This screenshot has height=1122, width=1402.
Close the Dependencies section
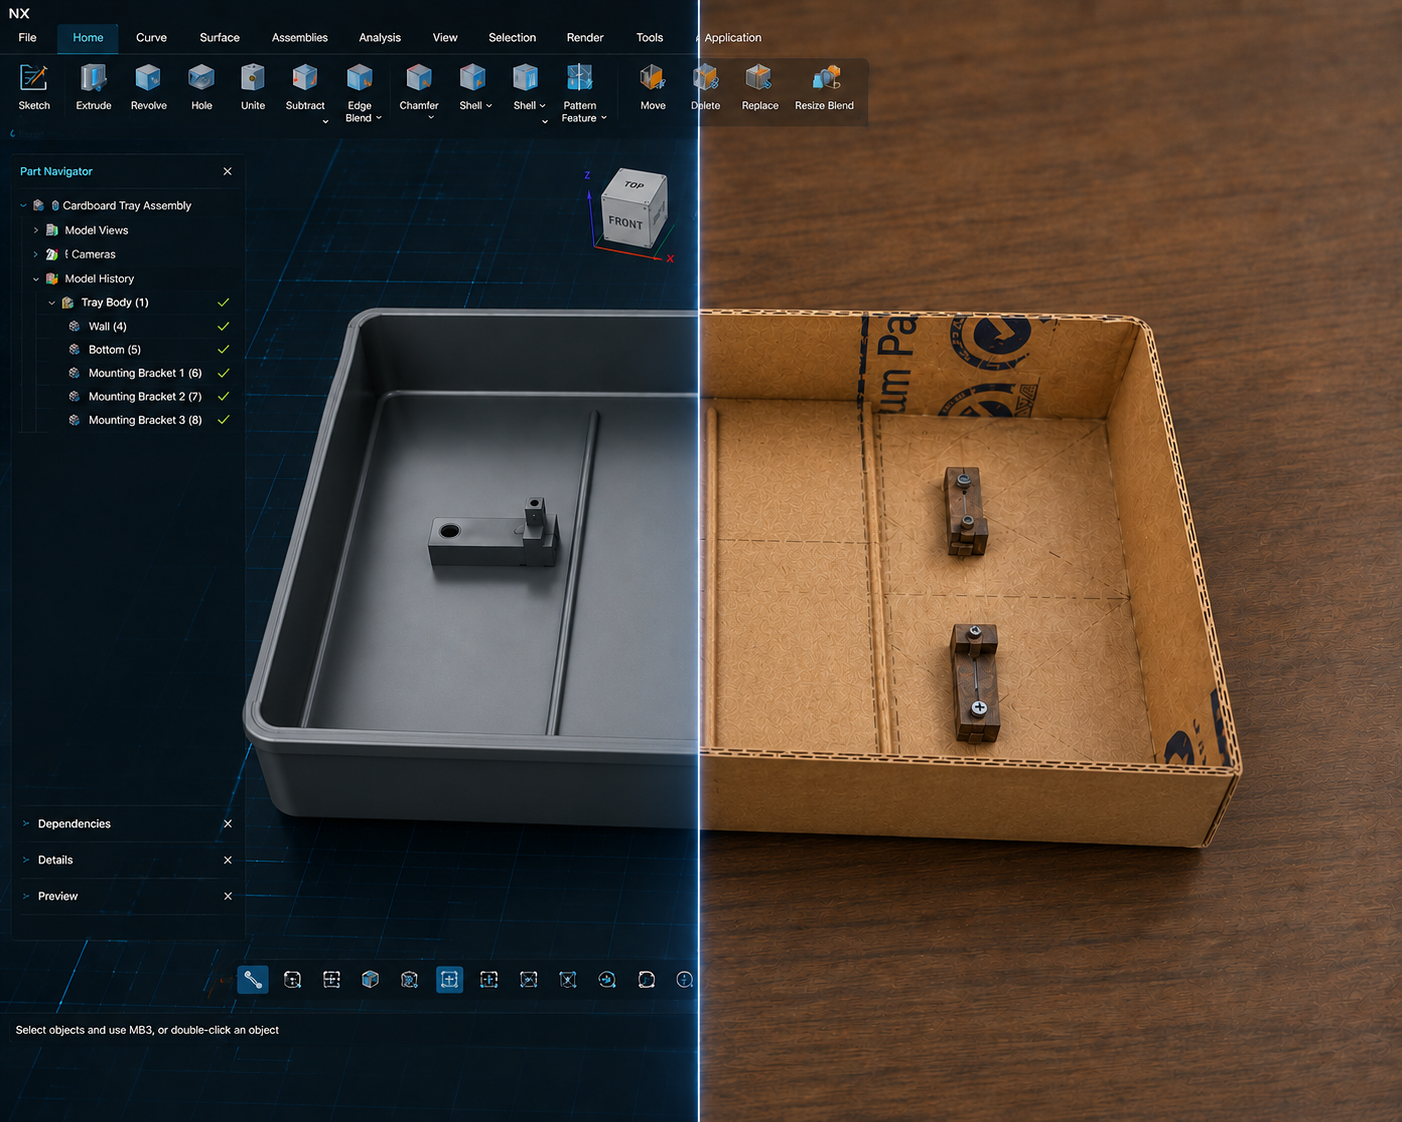[228, 824]
